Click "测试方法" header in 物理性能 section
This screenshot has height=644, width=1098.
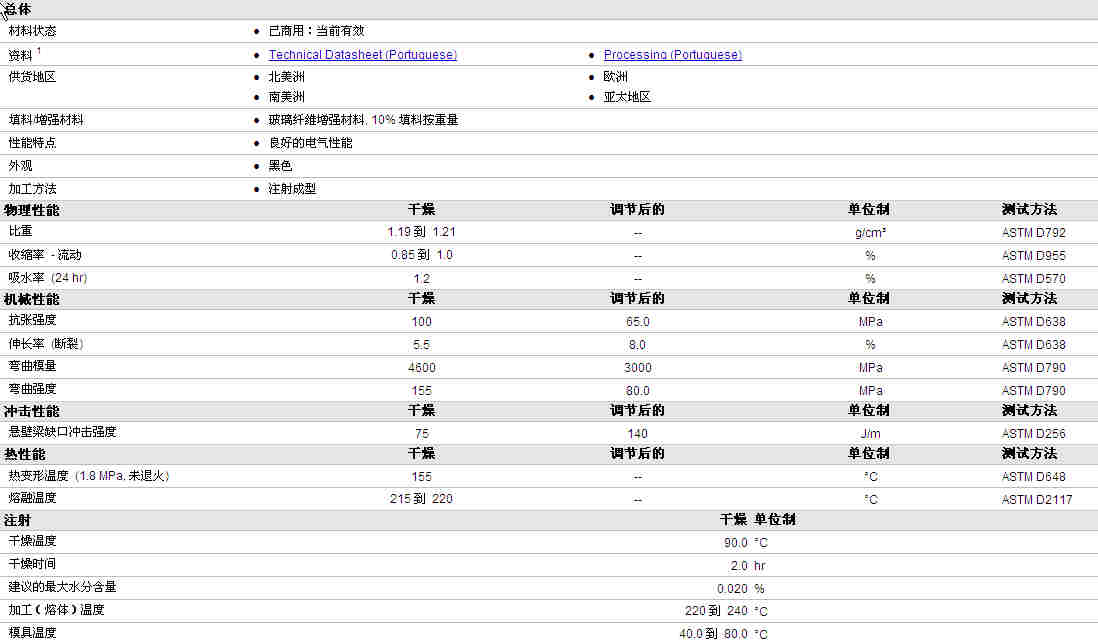point(1029,209)
